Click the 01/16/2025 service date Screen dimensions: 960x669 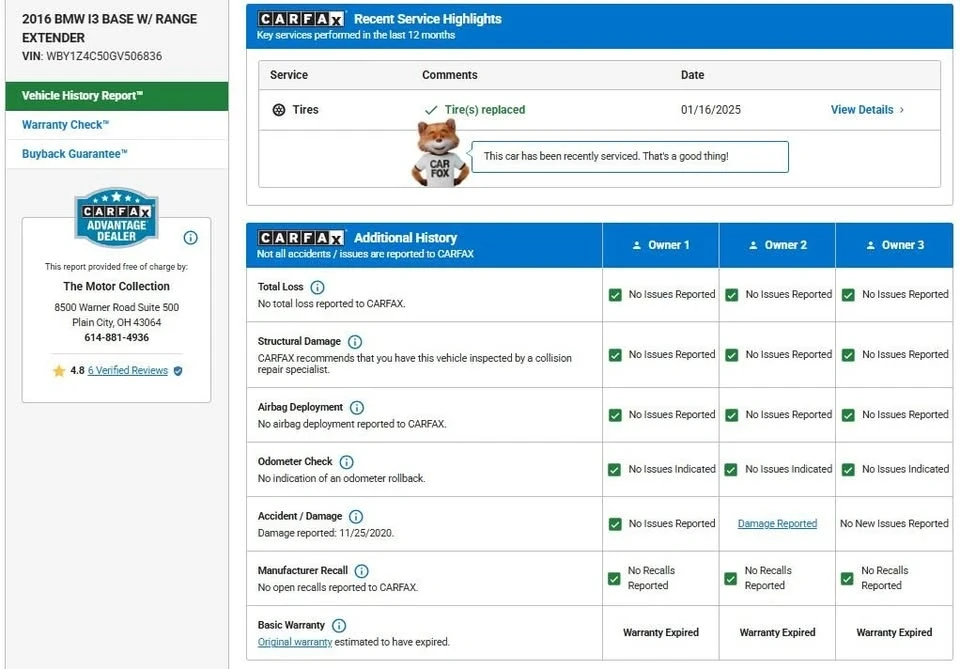click(710, 110)
